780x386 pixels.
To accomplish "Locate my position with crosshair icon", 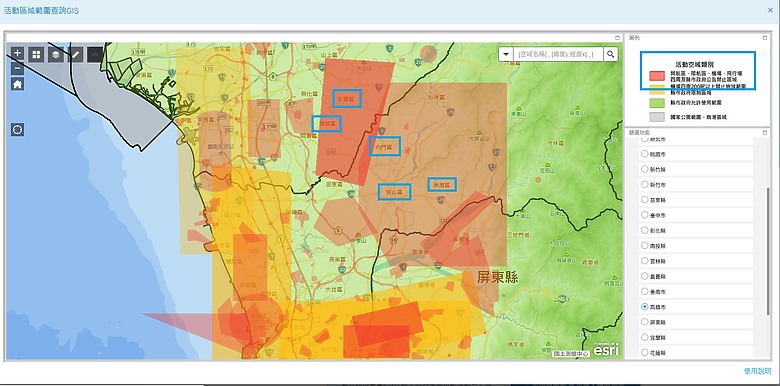I will tap(17, 130).
